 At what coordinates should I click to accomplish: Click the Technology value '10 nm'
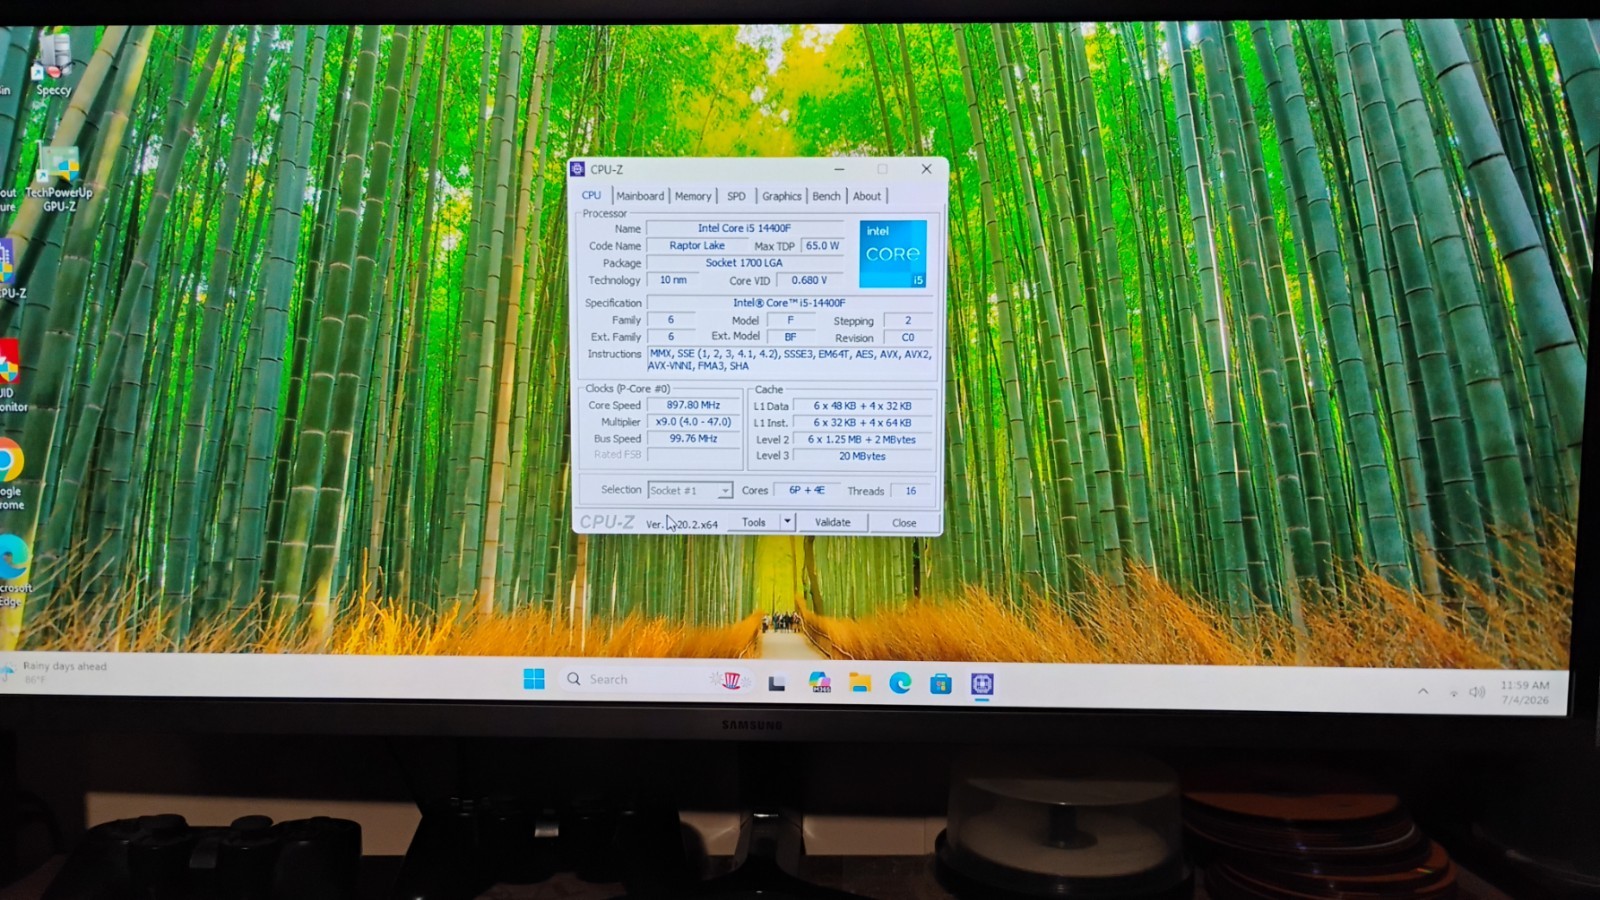(673, 280)
